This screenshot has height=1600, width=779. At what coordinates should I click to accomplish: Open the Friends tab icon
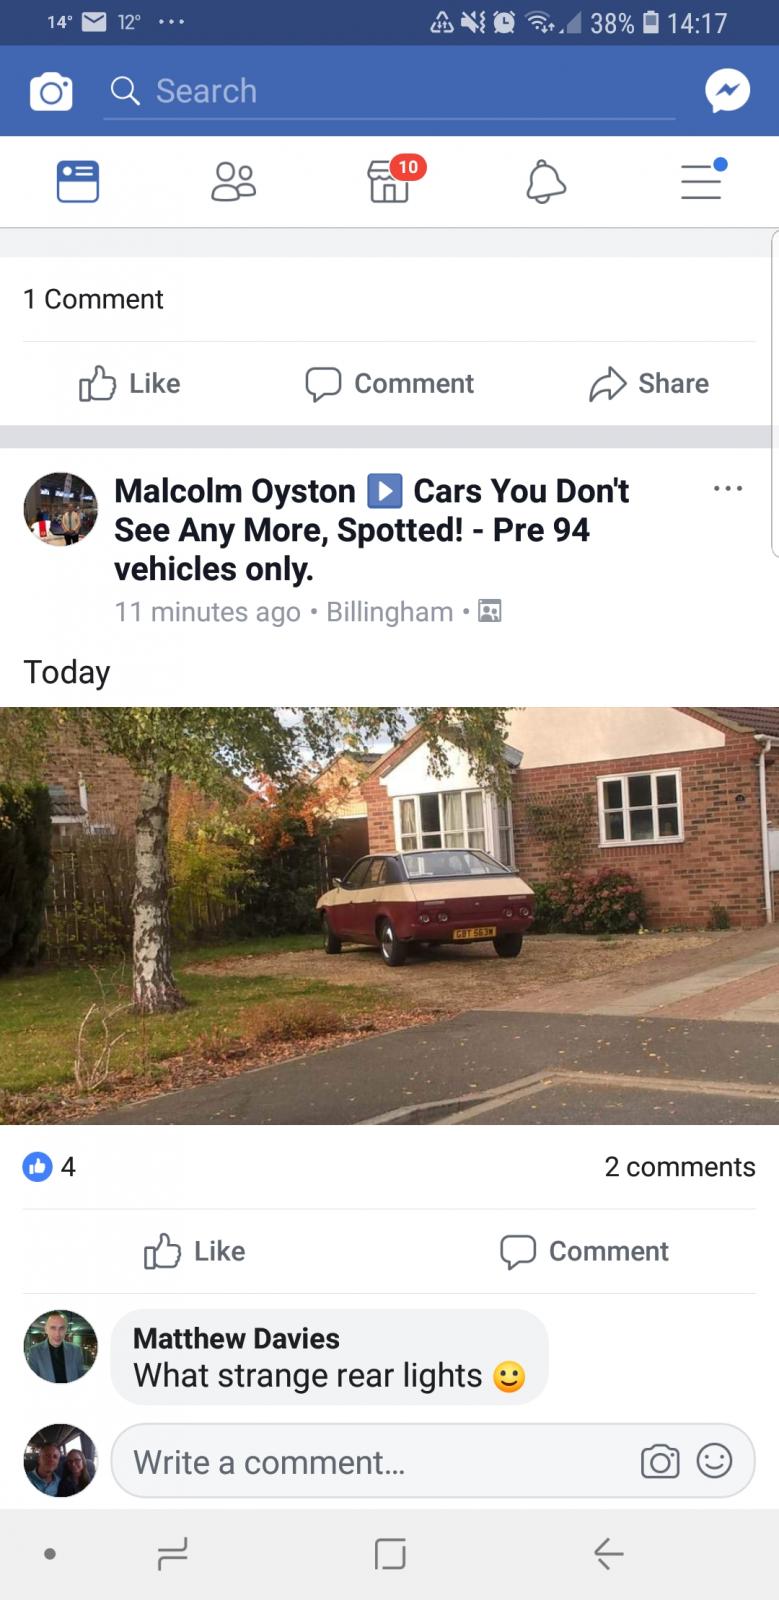[x=233, y=182]
